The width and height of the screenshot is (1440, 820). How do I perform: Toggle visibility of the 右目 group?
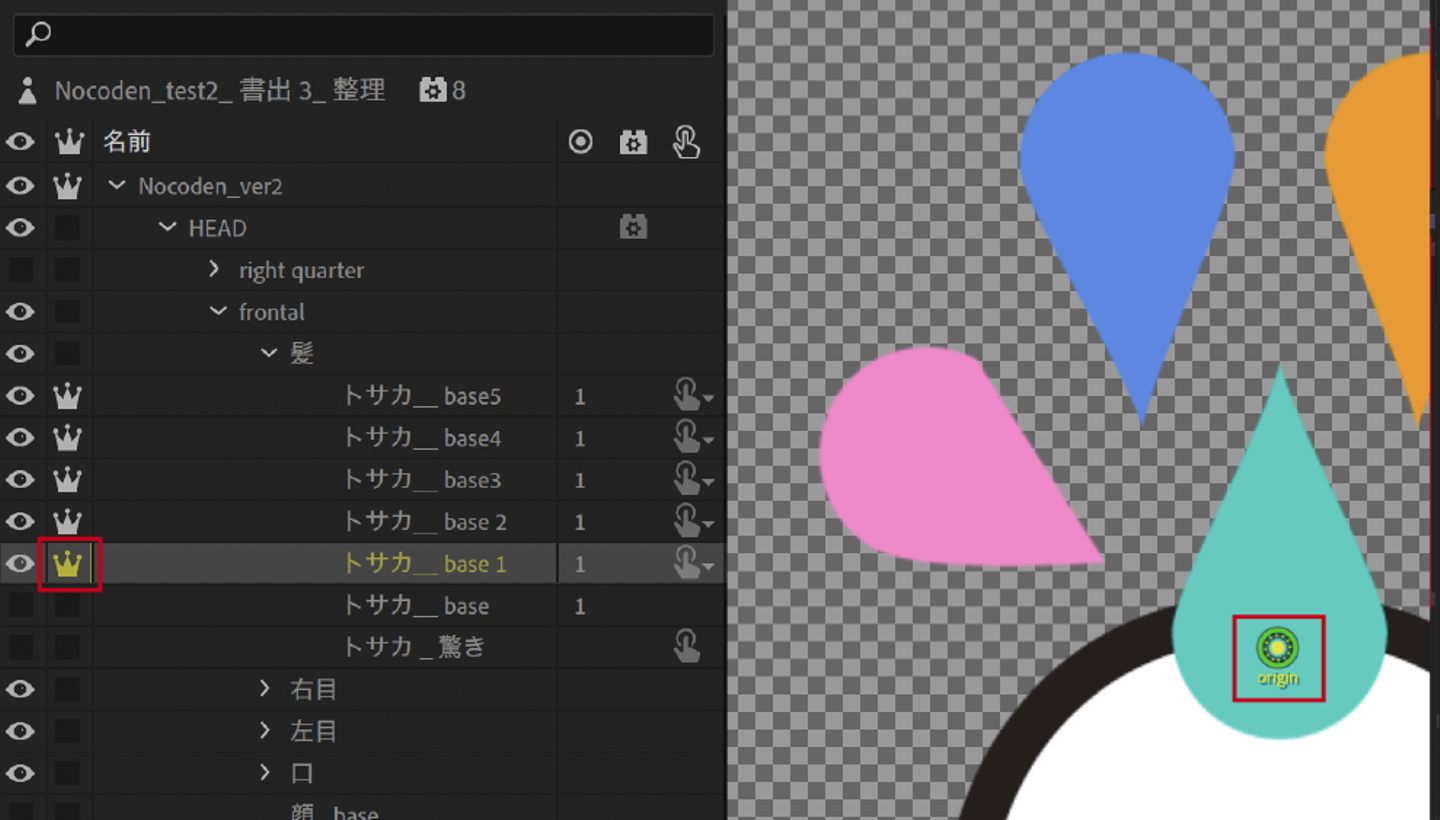(x=20, y=690)
